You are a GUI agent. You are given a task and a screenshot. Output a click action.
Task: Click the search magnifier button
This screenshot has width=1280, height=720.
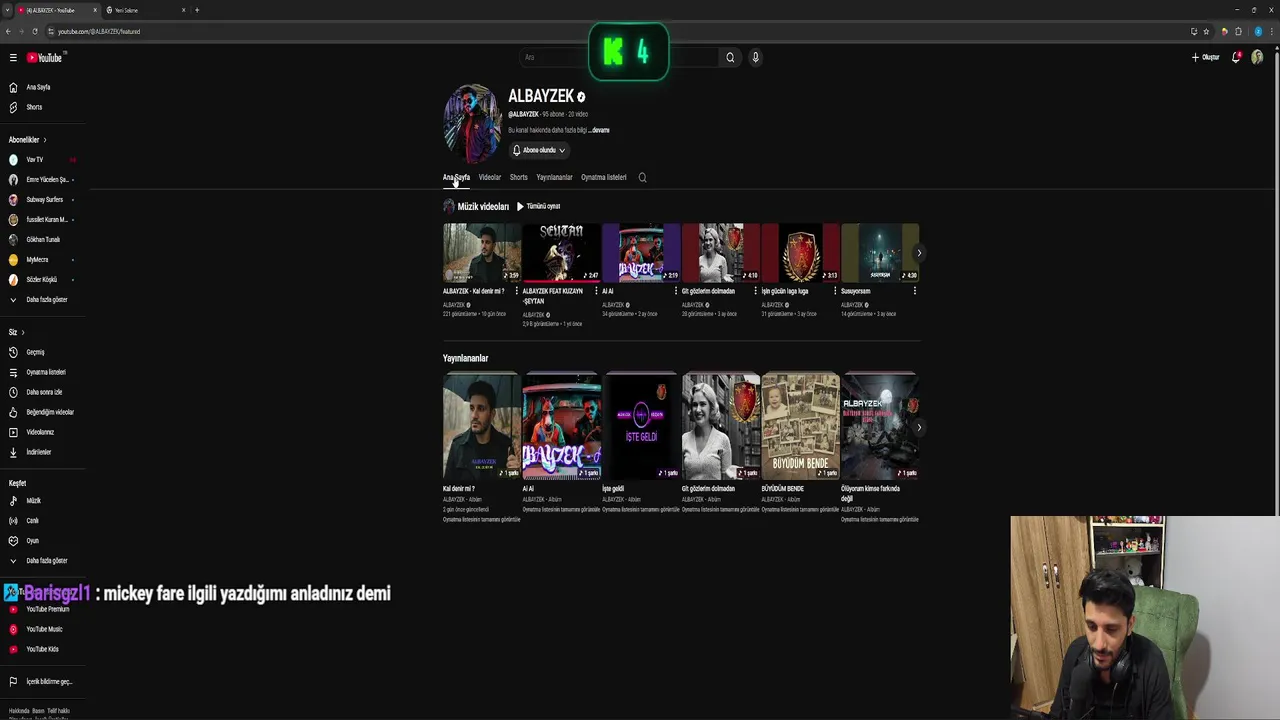tap(730, 57)
